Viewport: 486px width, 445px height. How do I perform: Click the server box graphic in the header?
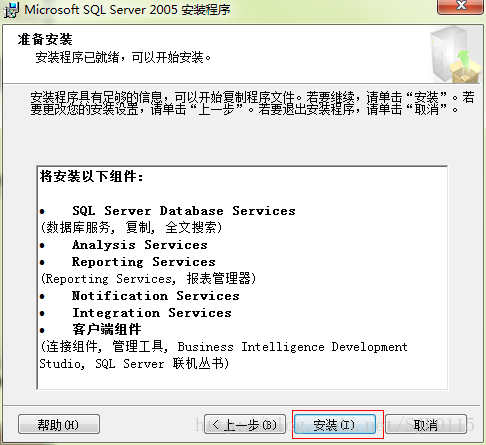(455, 55)
